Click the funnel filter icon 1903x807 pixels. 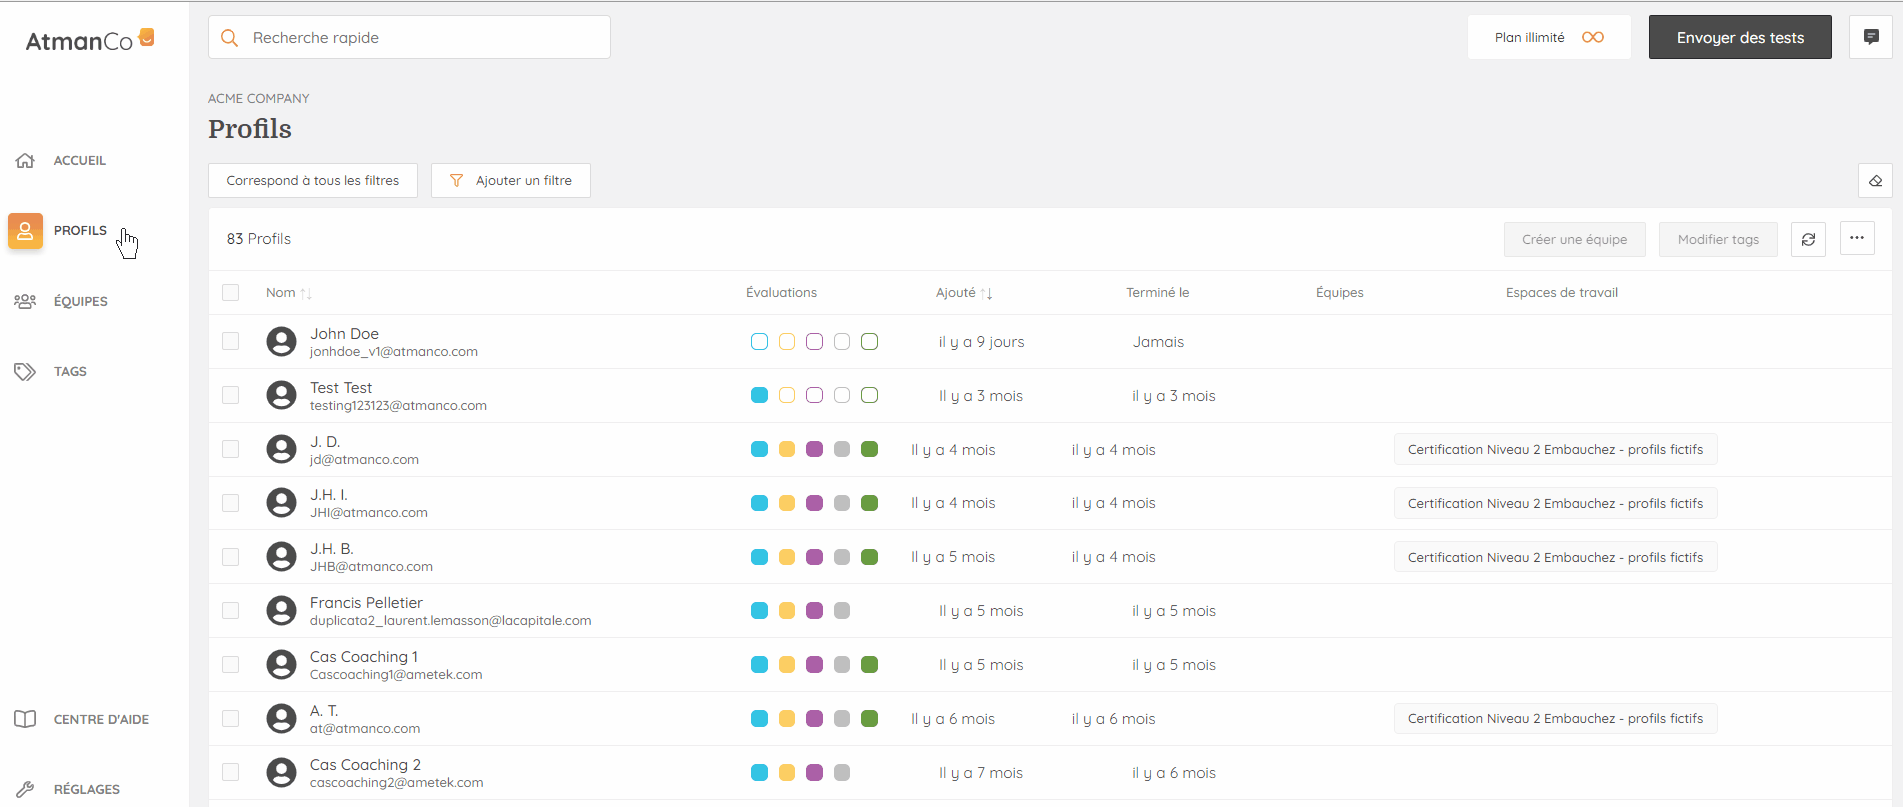pyautogui.click(x=456, y=180)
